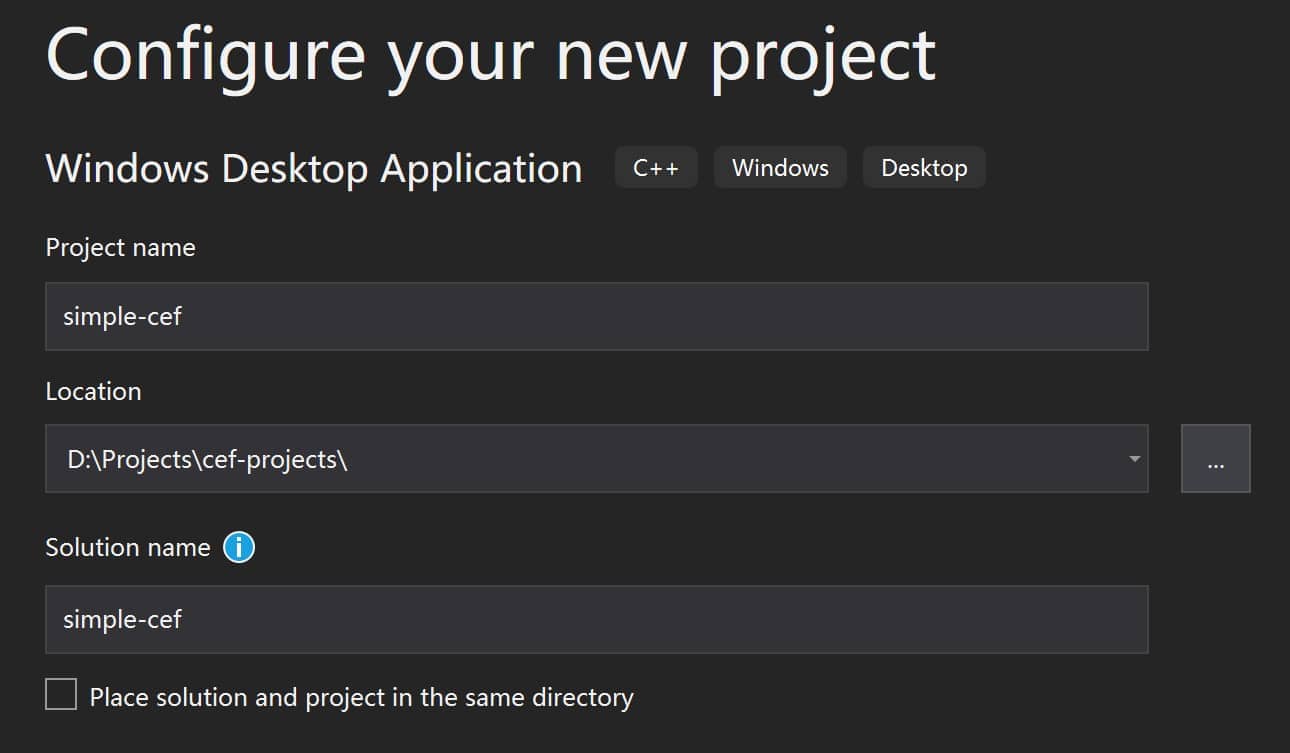Place cursor on 'simple-cef' text in Project name

point(122,316)
